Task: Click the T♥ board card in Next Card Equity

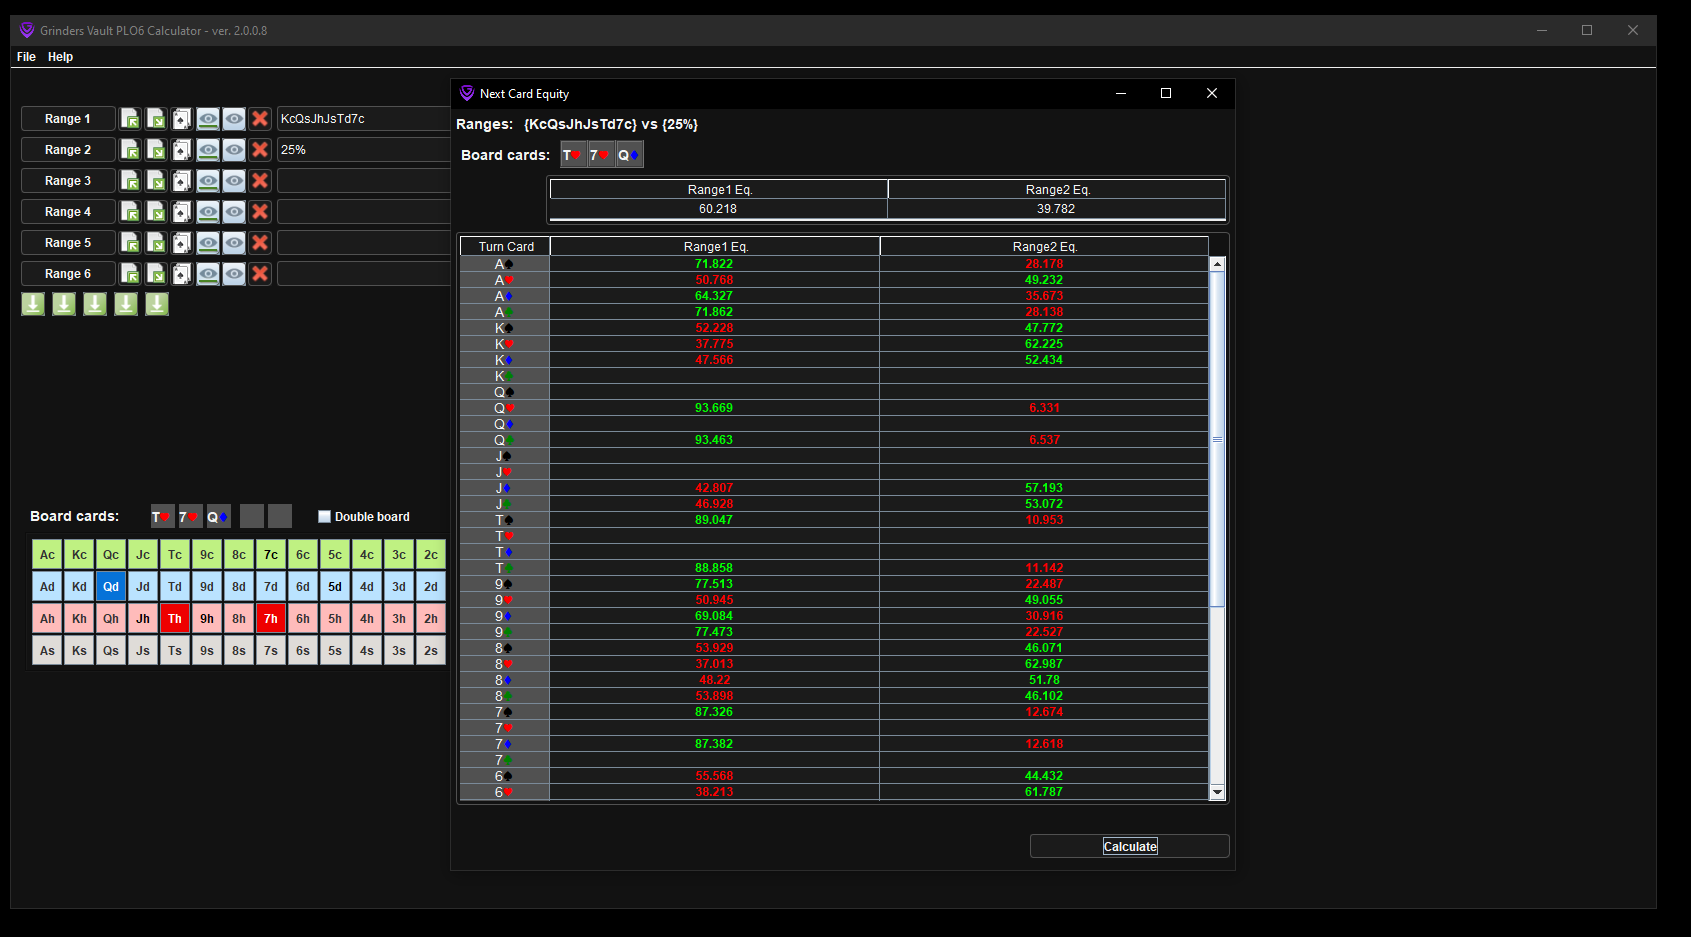Action: click(573, 154)
